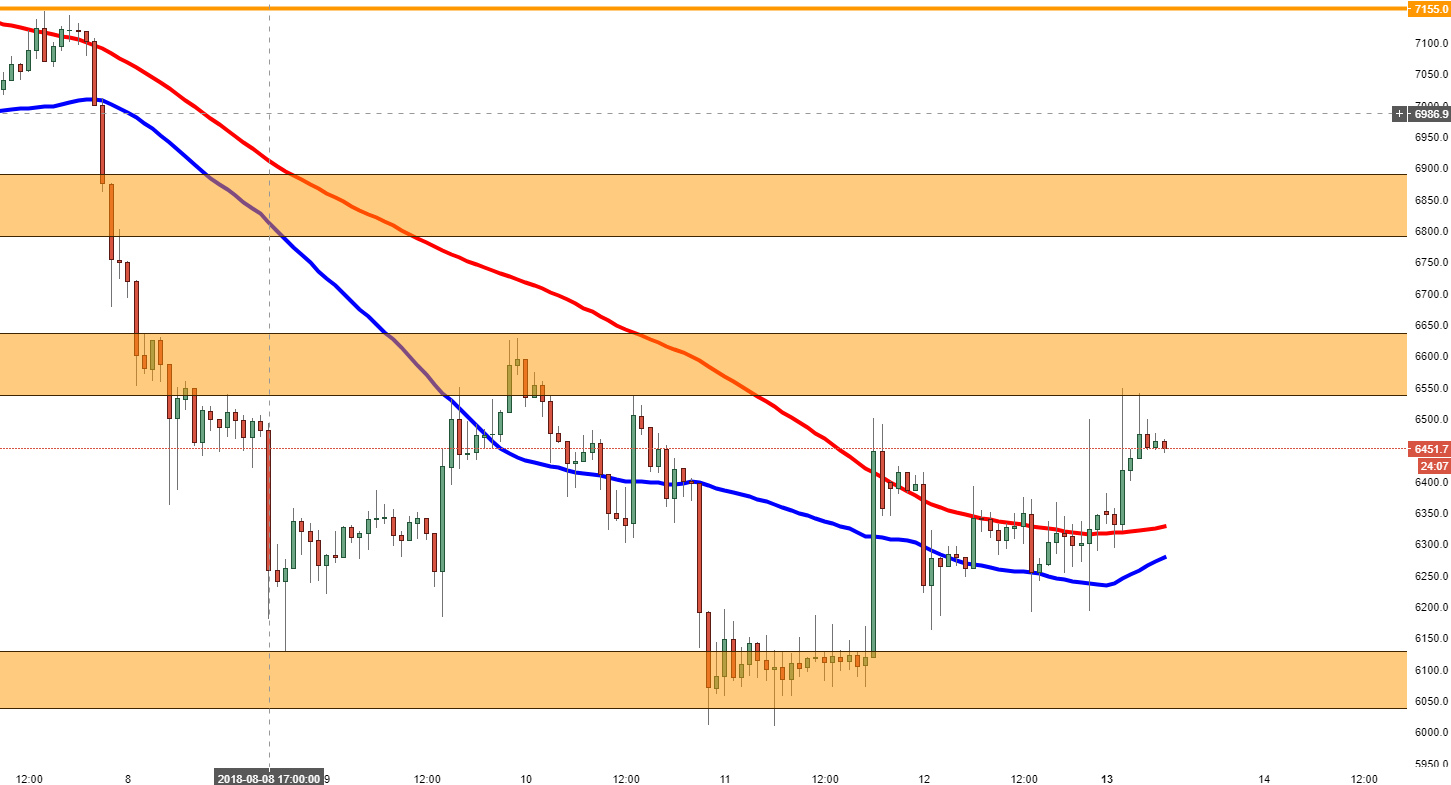Click date 13 on the time axis
1451x785 pixels.
1107,778
